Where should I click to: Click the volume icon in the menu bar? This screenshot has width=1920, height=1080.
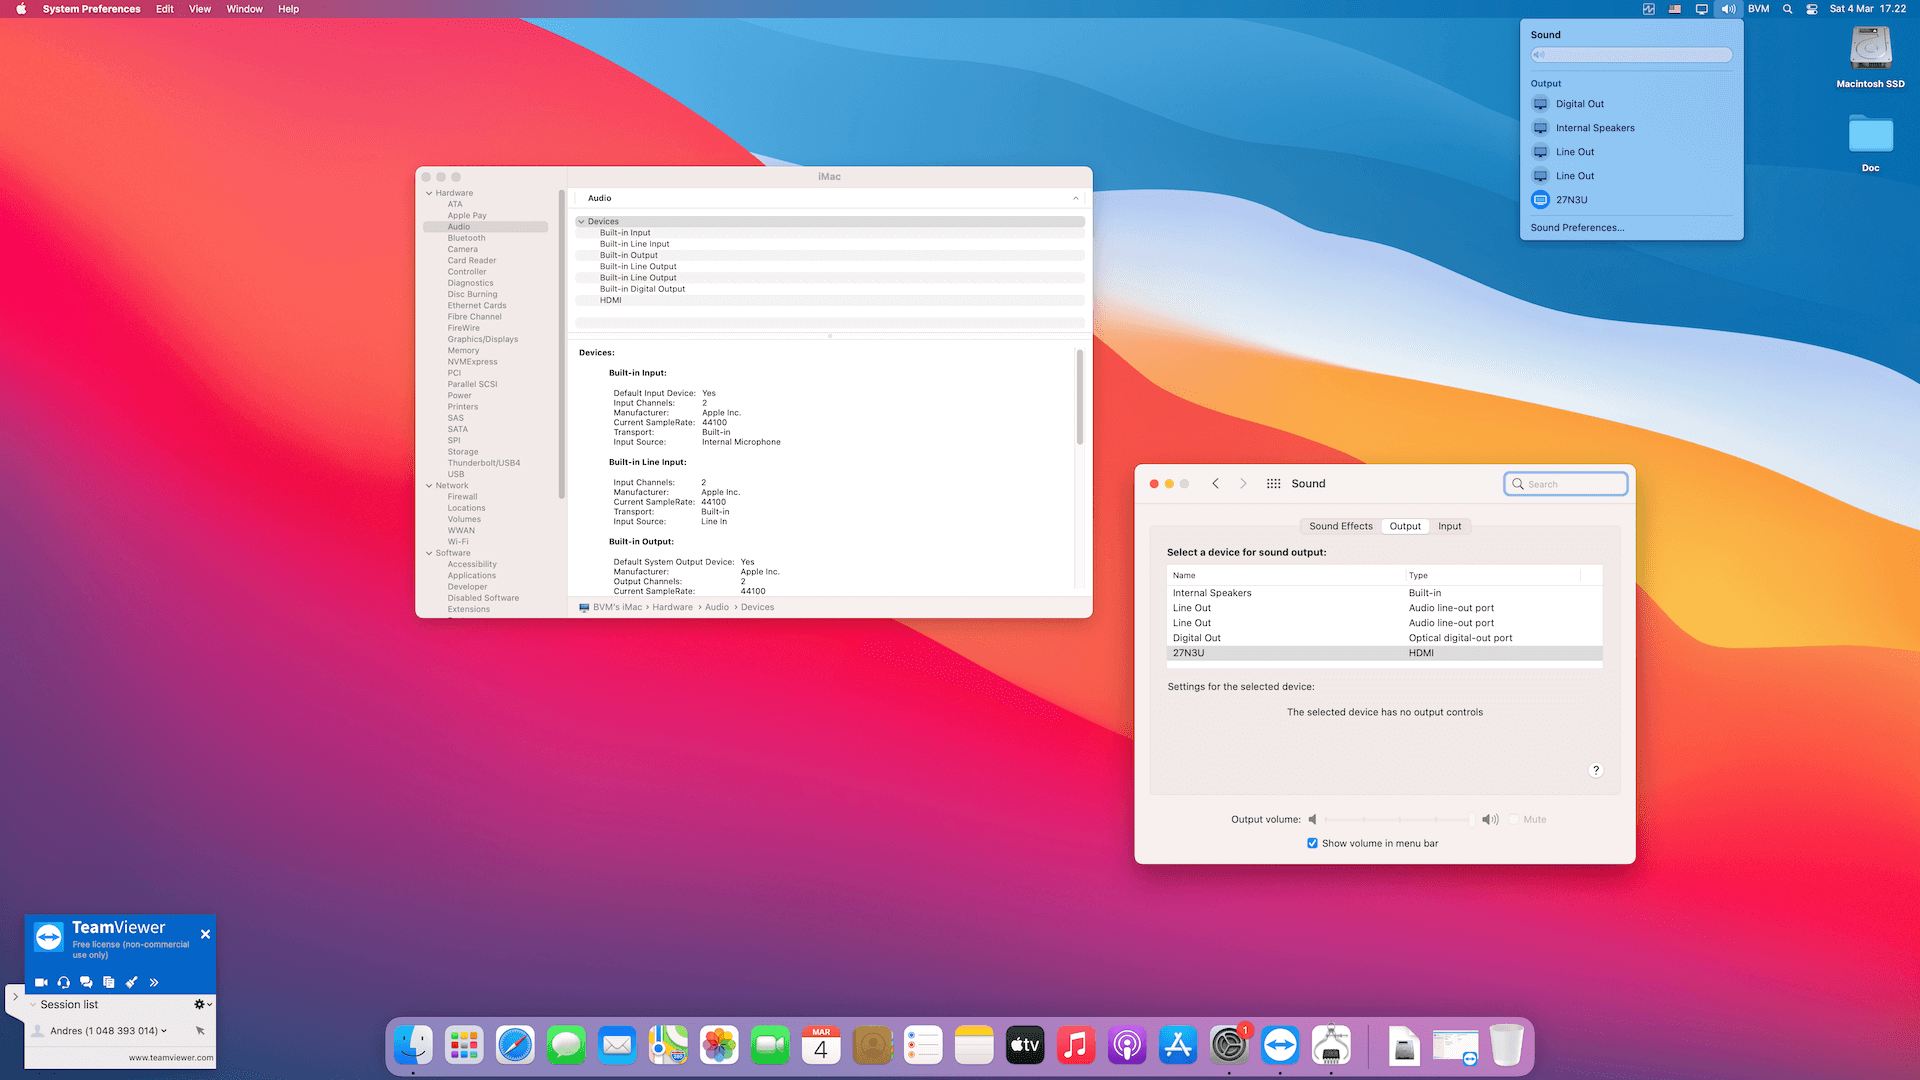[x=1728, y=9]
